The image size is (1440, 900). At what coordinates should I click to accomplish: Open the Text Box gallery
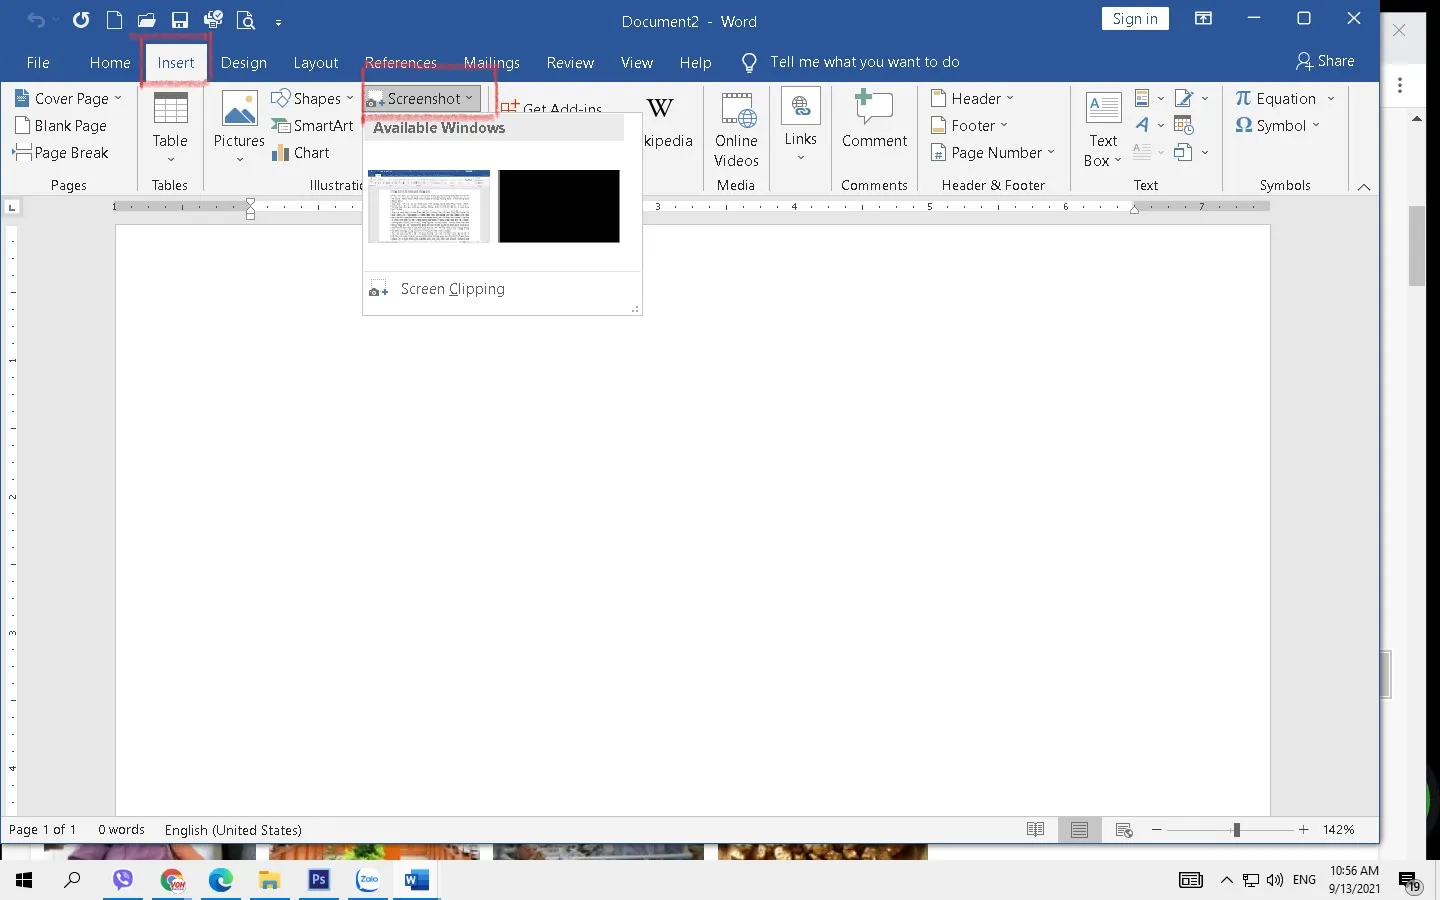tap(1103, 128)
